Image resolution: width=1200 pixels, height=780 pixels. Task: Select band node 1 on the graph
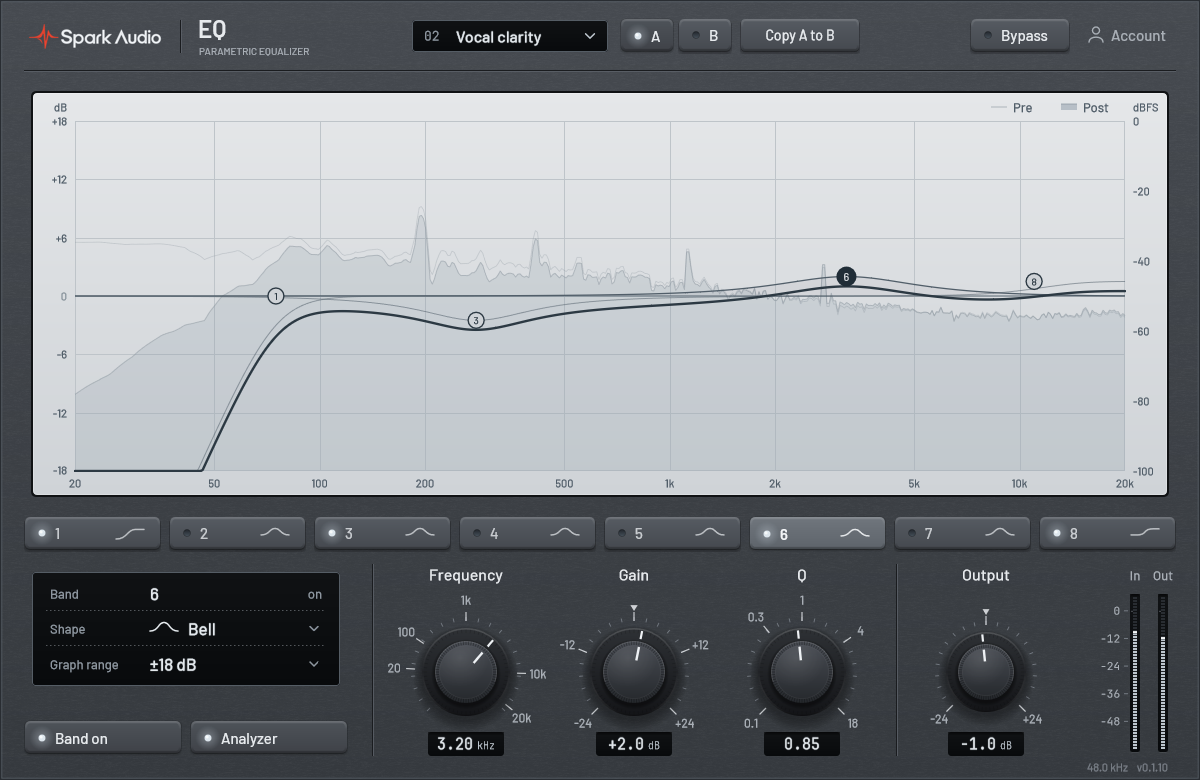click(x=276, y=296)
